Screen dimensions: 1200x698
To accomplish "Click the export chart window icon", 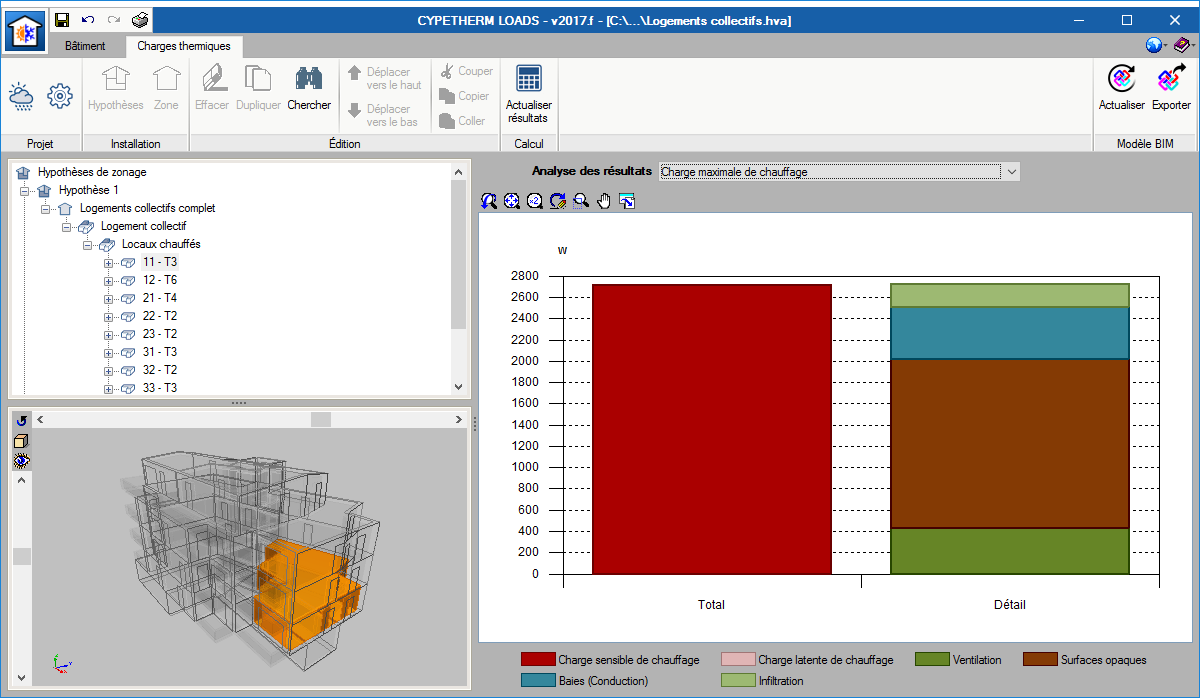I will click(627, 201).
